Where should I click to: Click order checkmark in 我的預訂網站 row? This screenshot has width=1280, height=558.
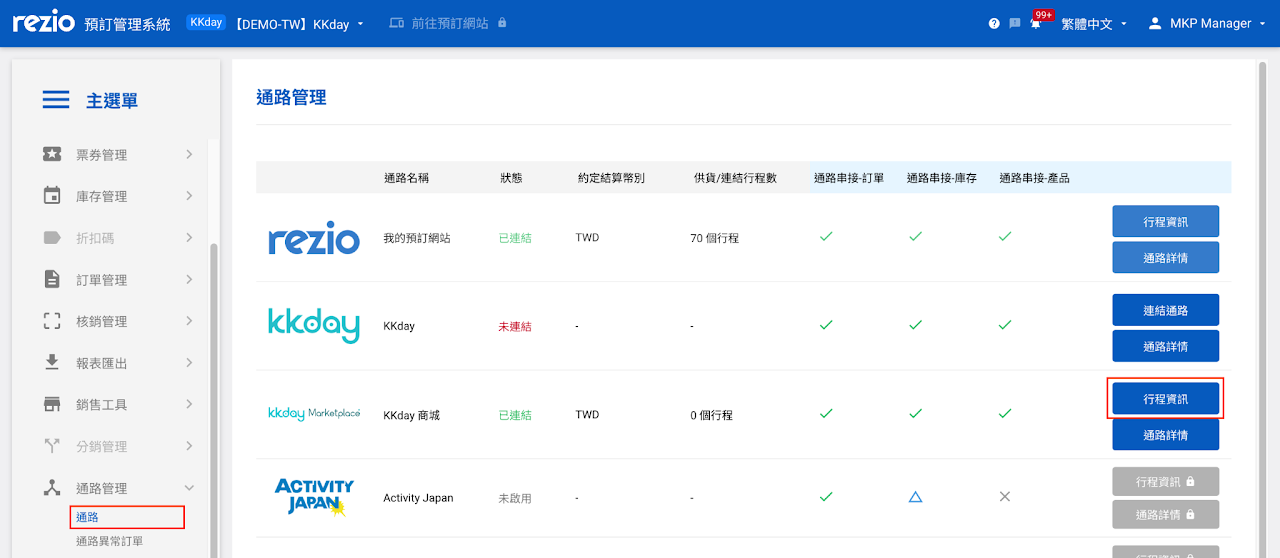(x=826, y=237)
